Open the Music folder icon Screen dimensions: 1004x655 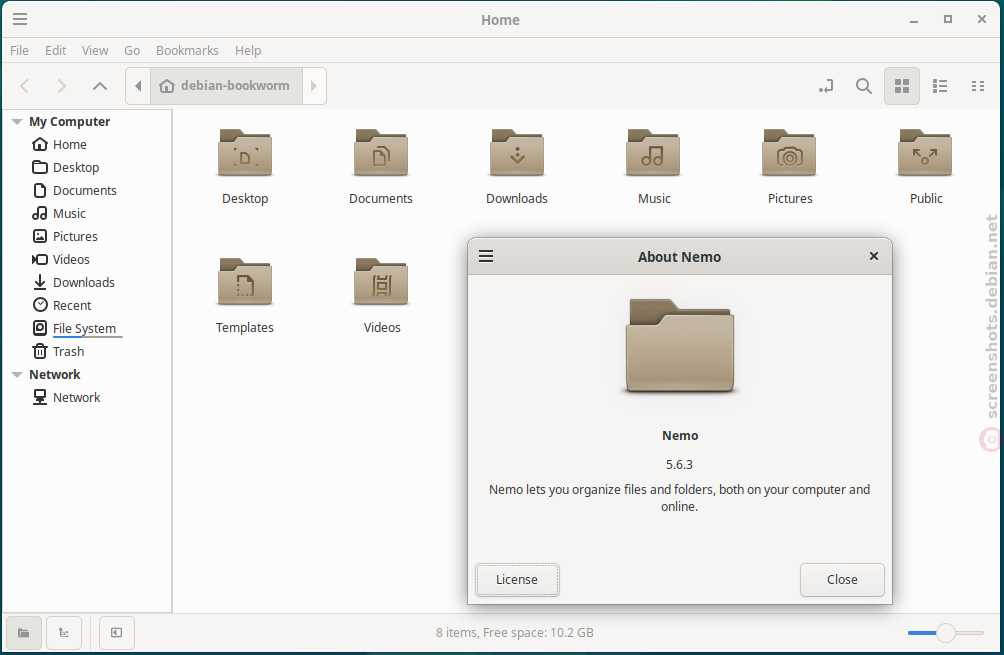(x=653, y=154)
